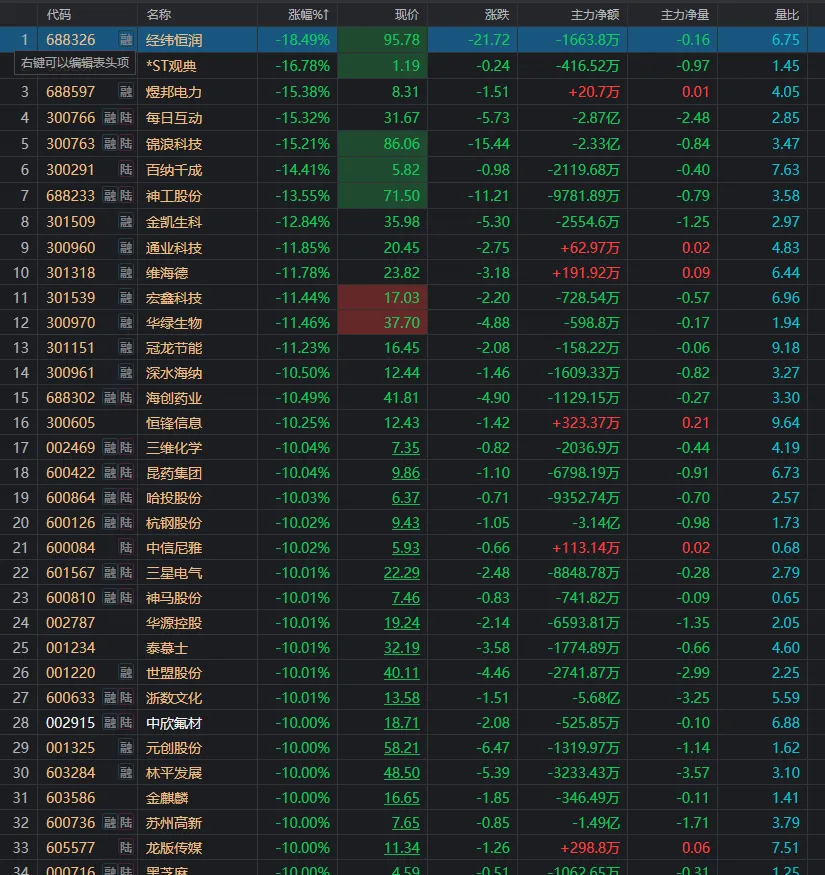Viewport: 825px width, 875px height.
Task: Click the 陆 badge on the 苏州高新 row
Action: coord(126,823)
